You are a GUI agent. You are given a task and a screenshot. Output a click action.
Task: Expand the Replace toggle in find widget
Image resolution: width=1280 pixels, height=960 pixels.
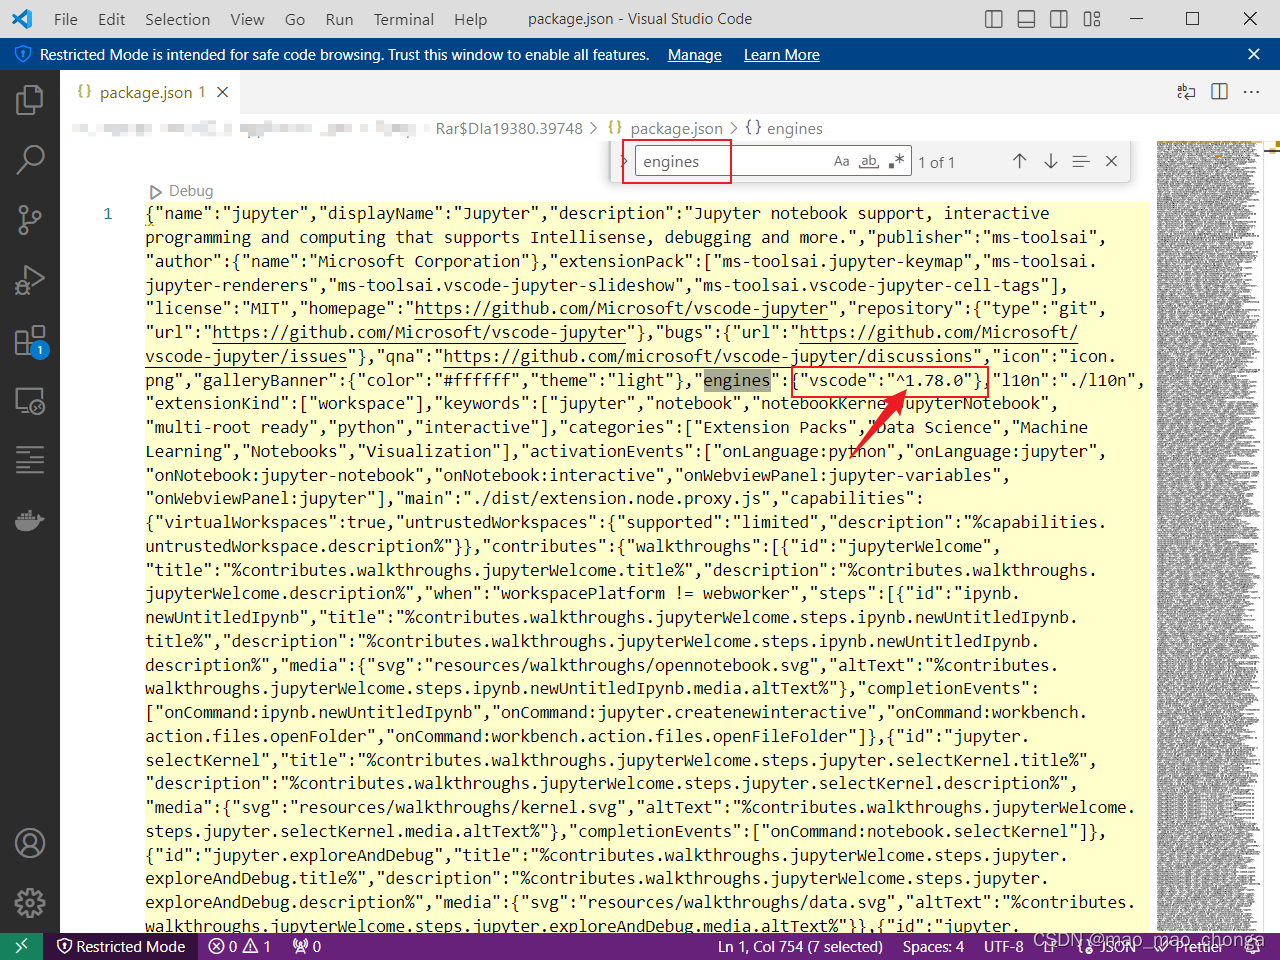(623, 161)
